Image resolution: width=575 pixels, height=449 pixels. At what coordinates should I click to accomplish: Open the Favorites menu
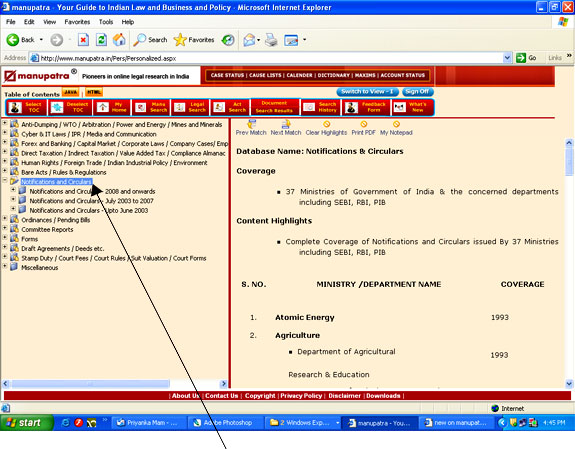coord(77,22)
